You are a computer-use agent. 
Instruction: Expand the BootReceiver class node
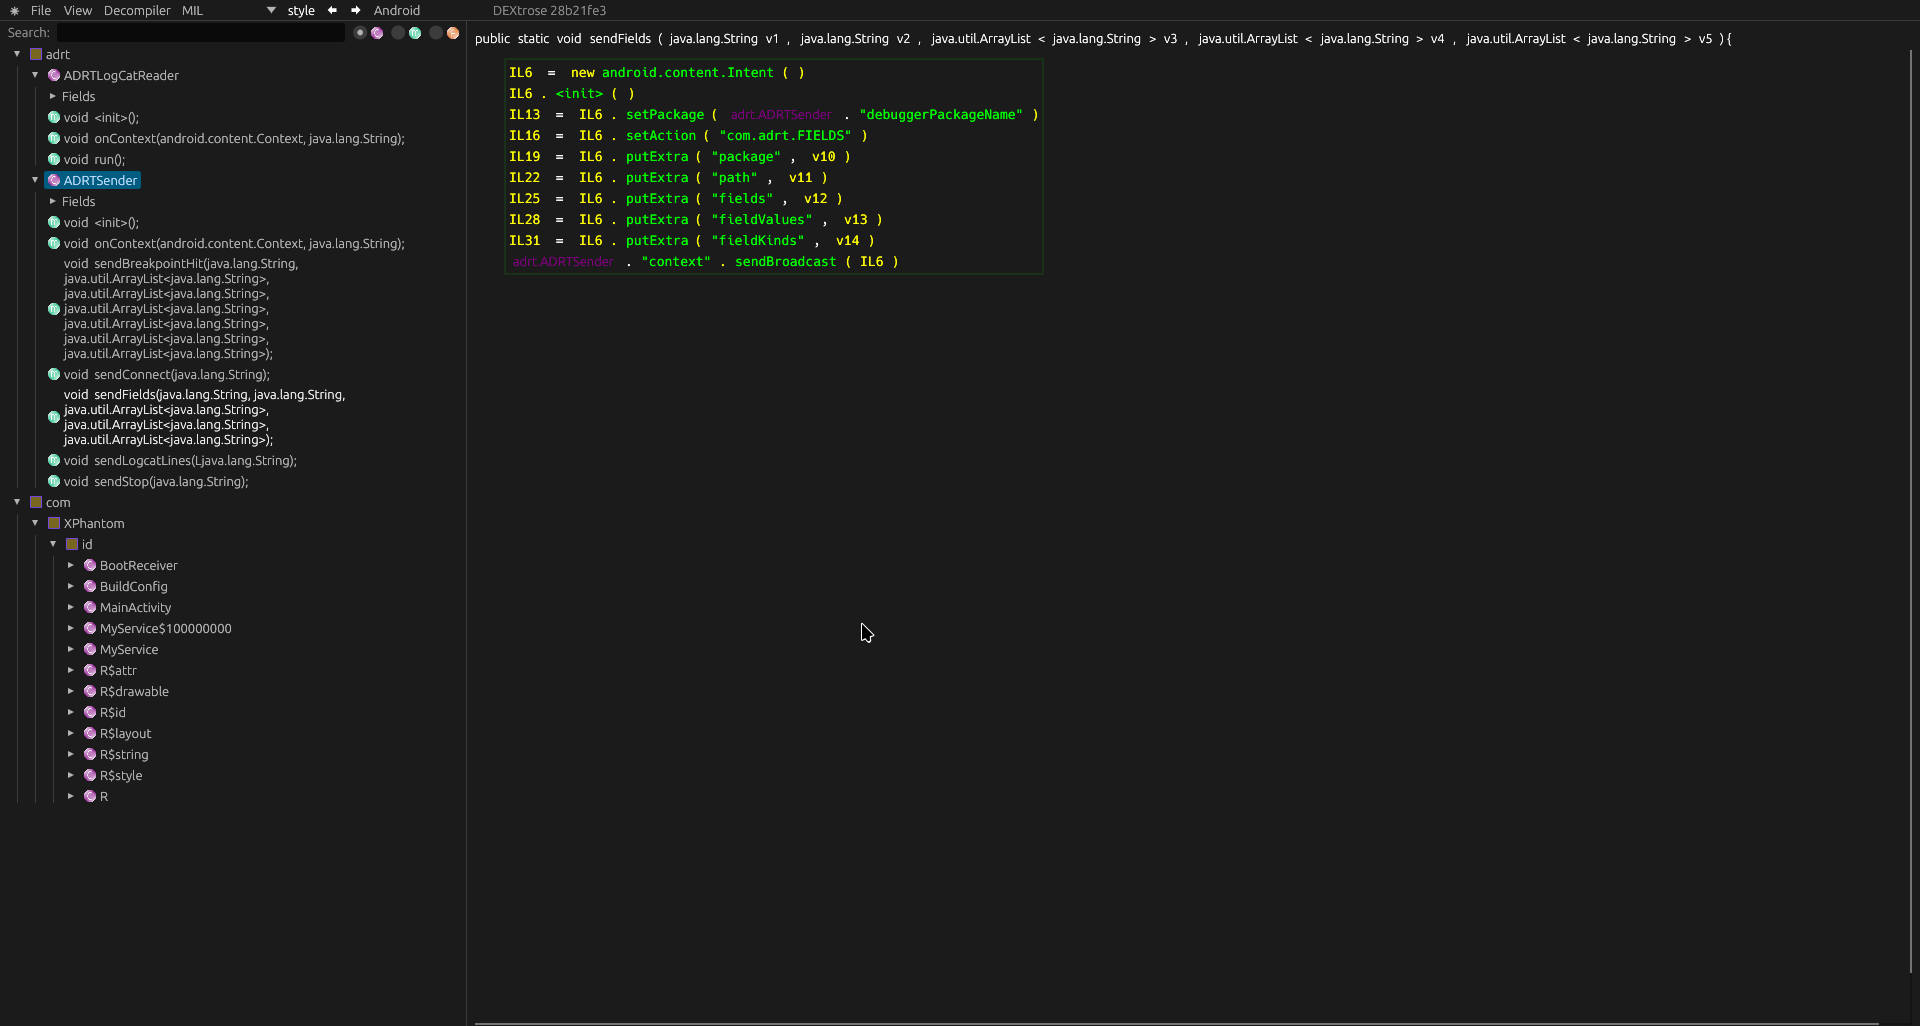point(71,565)
